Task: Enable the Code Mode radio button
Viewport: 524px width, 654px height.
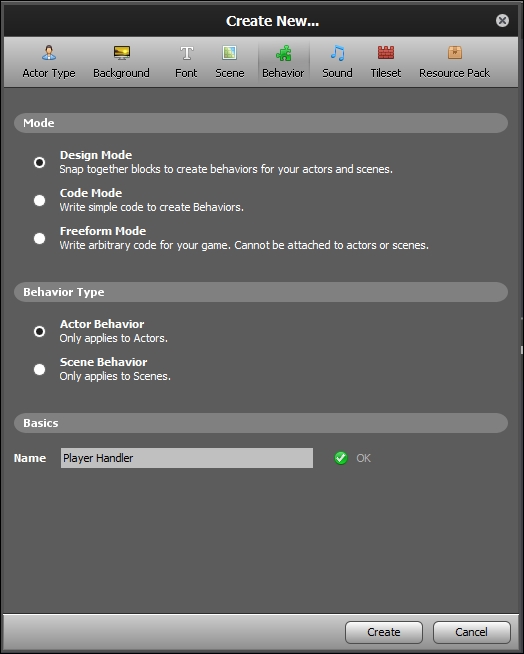Action: [40, 200]
